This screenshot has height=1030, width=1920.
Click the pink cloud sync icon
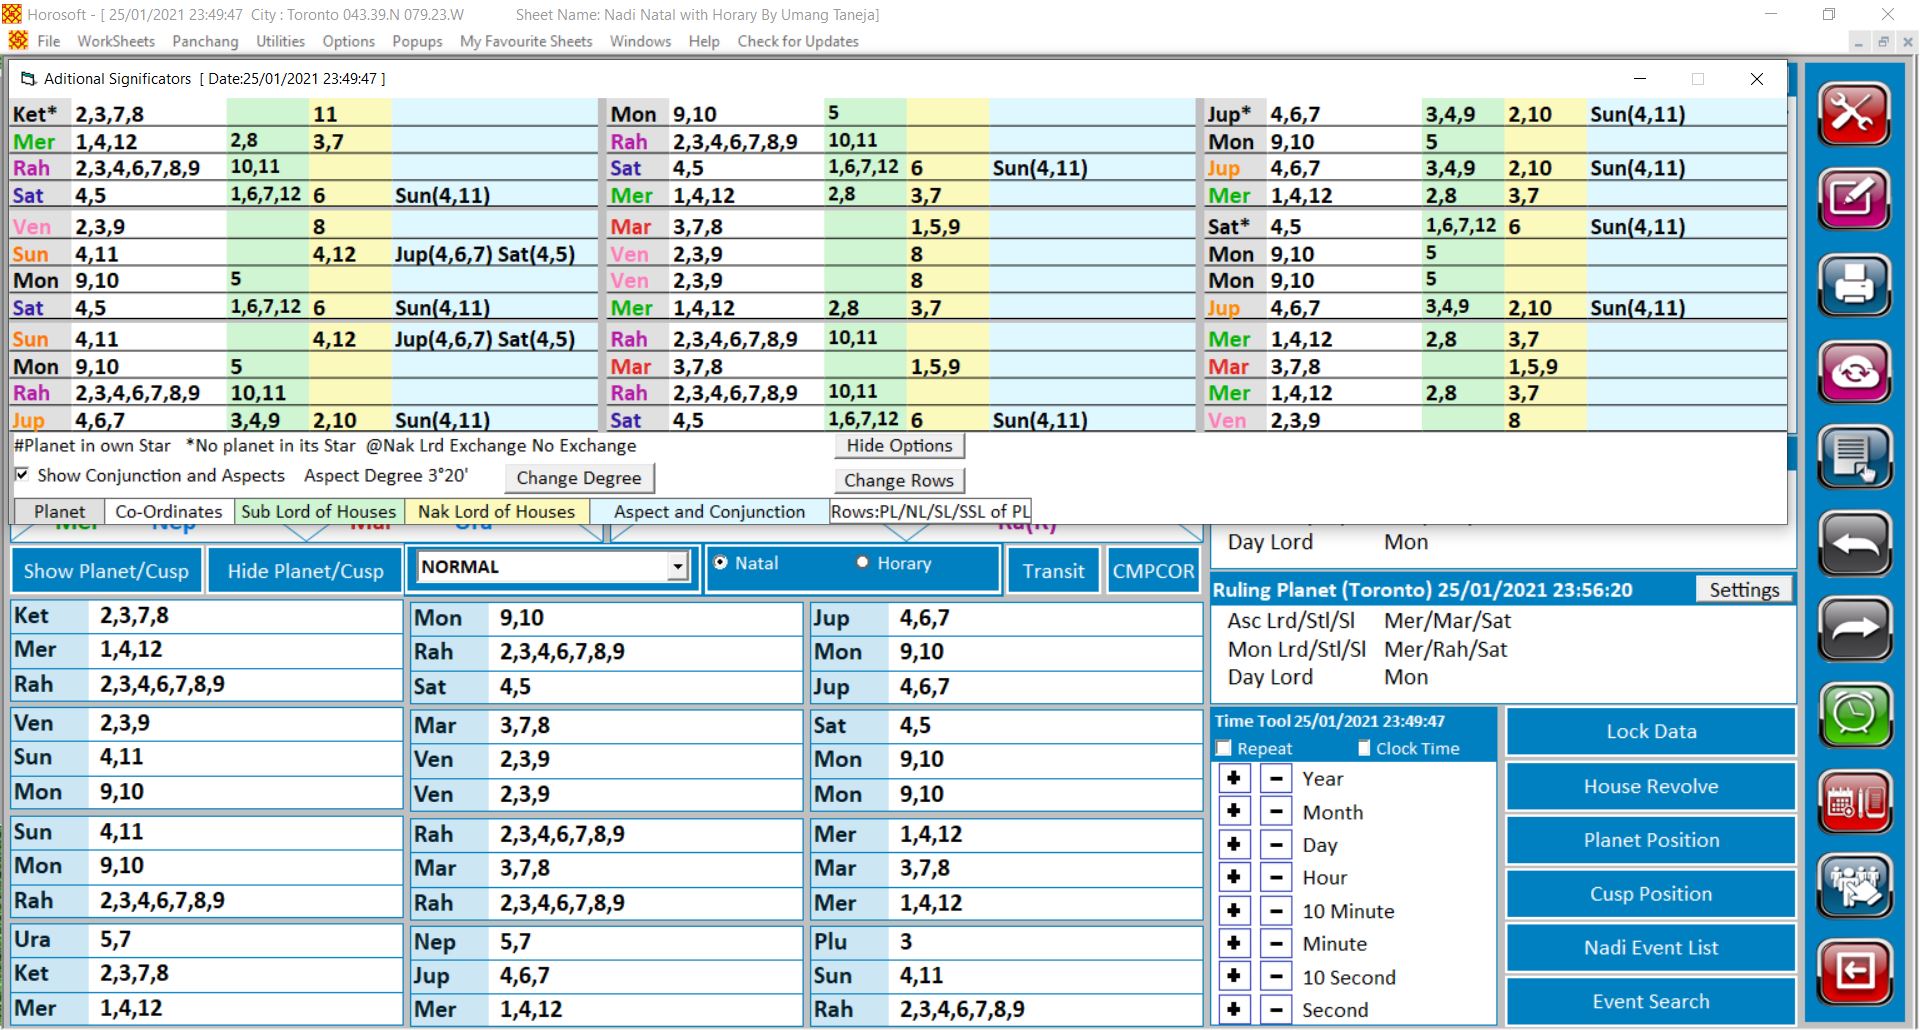pyautogui.click(x=1855, y=372)
